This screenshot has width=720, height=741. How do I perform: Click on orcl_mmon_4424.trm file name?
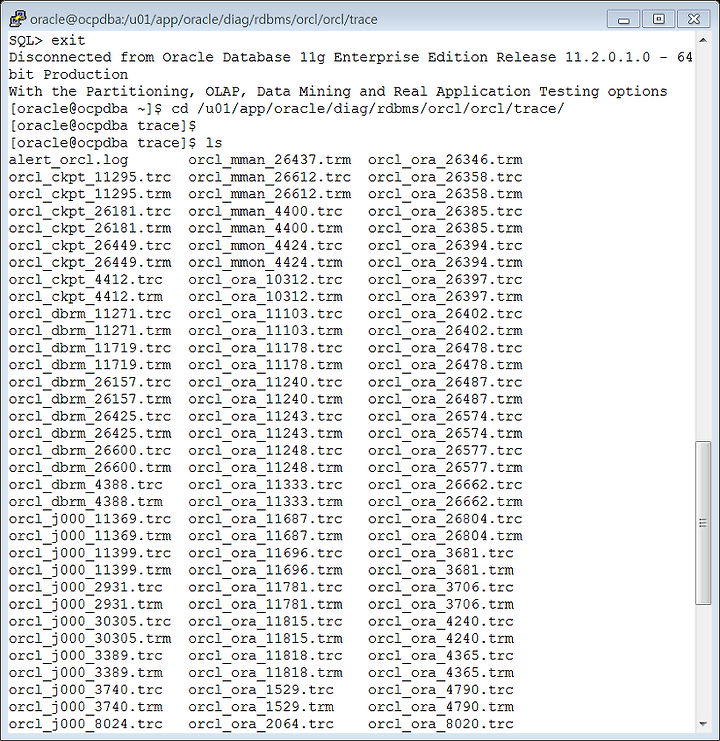pyautogui.click(x=266, y=263)
